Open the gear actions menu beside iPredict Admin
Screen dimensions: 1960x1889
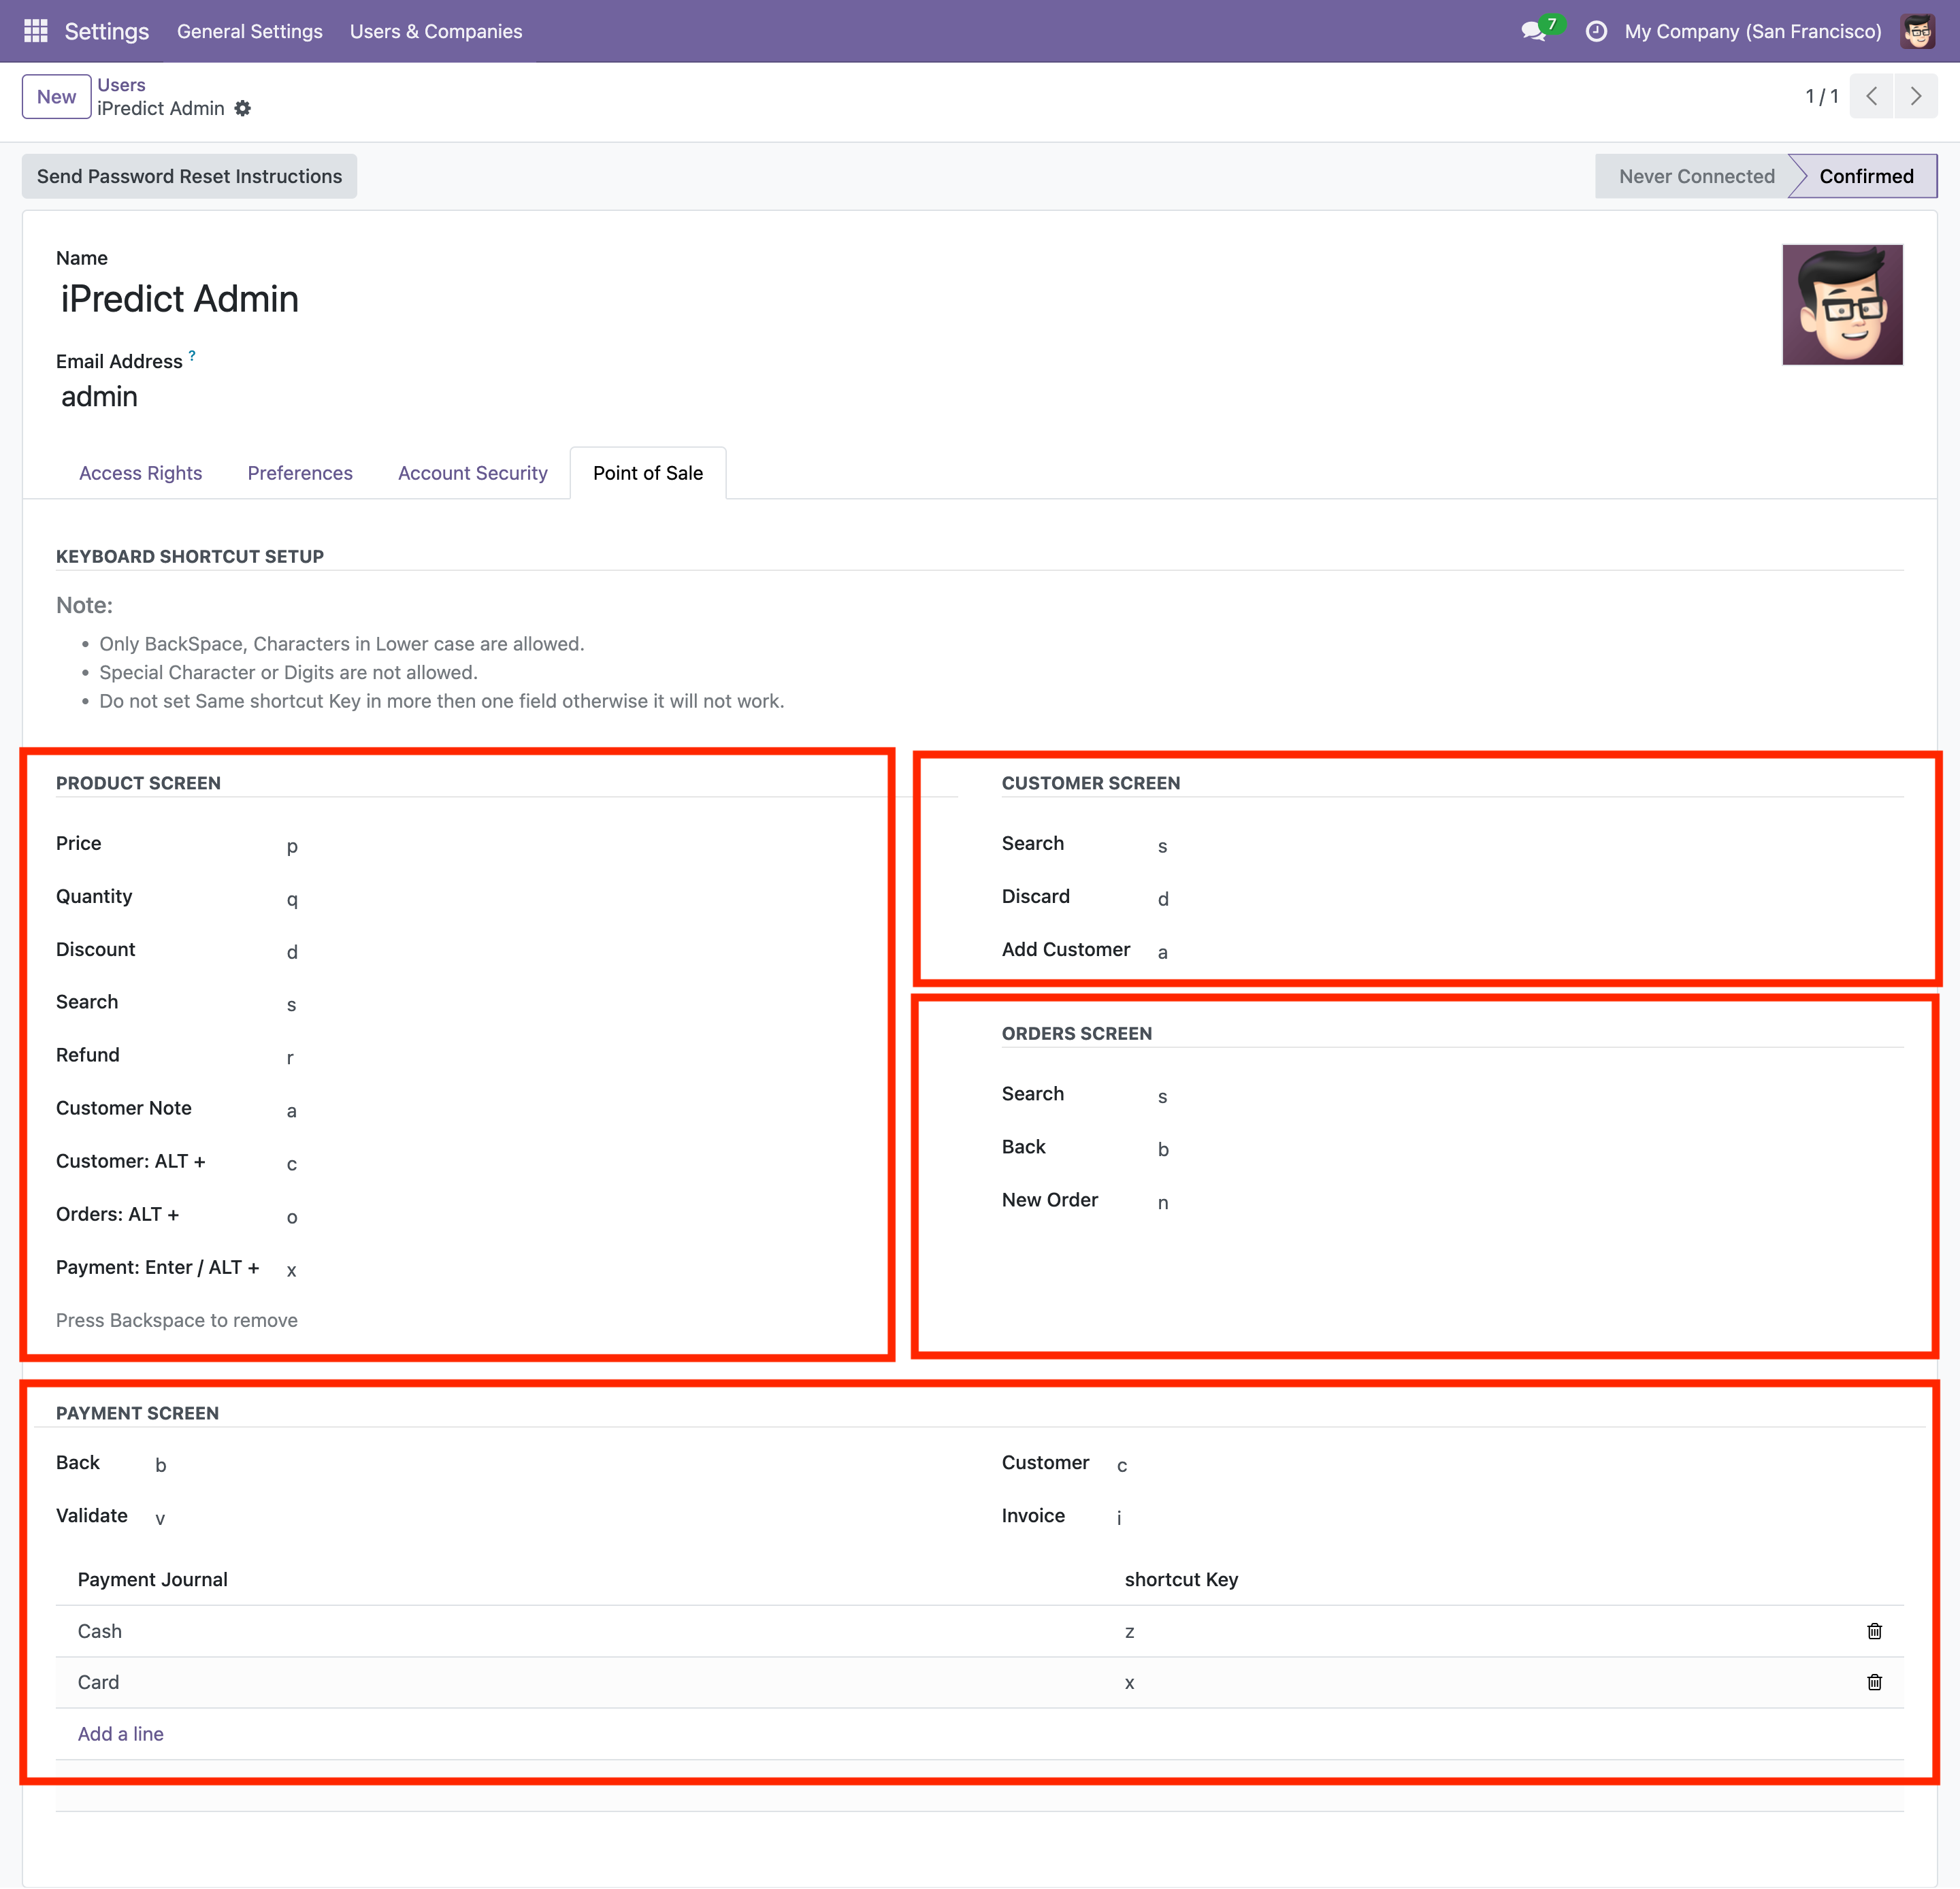pyautogui.click(x=243, y=108)
